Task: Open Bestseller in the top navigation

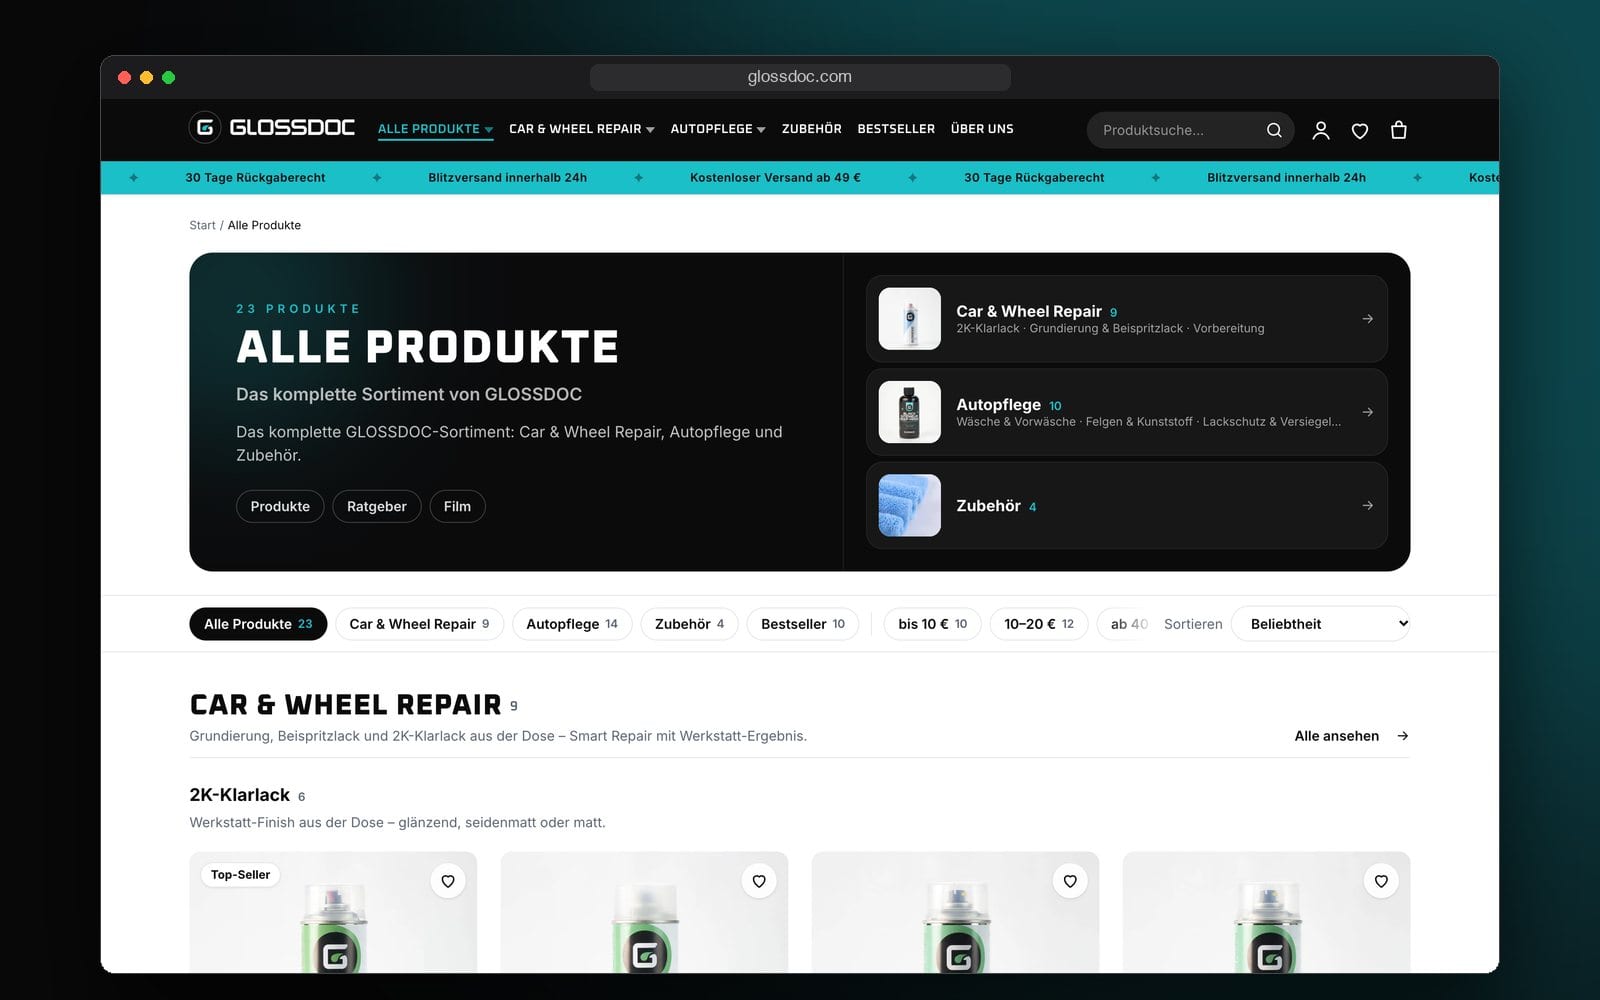Action: tap(896, 129)
